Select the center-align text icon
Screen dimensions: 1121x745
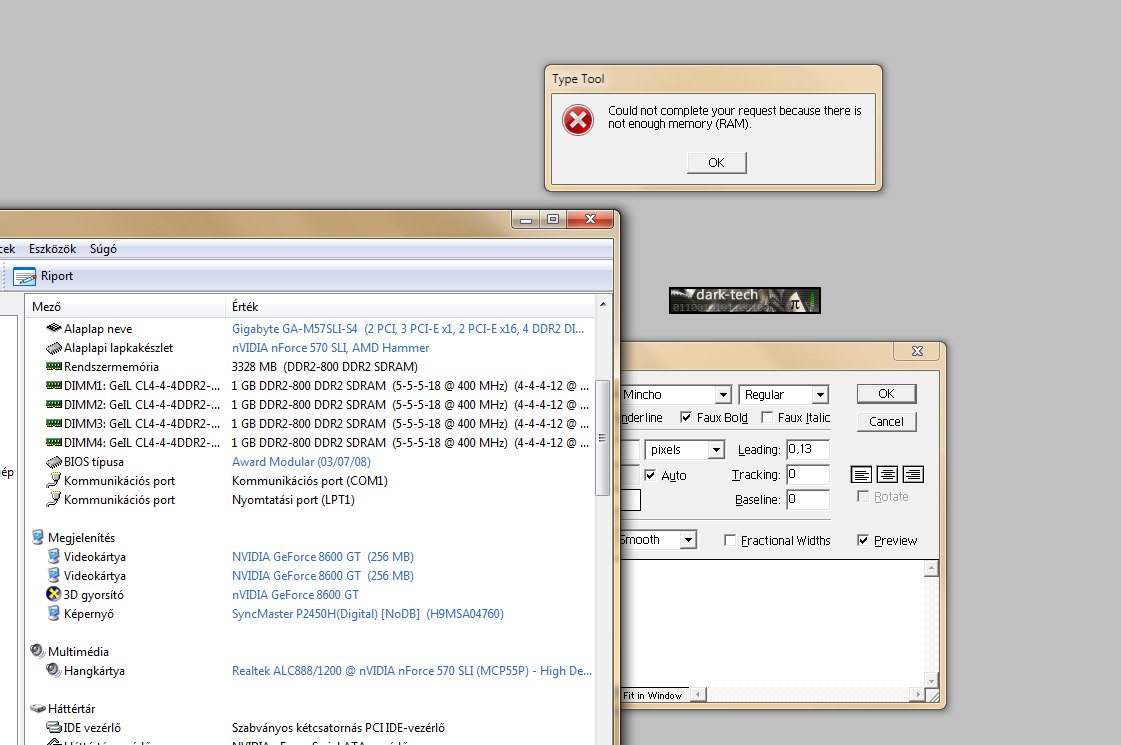click(x=887, y=475)
